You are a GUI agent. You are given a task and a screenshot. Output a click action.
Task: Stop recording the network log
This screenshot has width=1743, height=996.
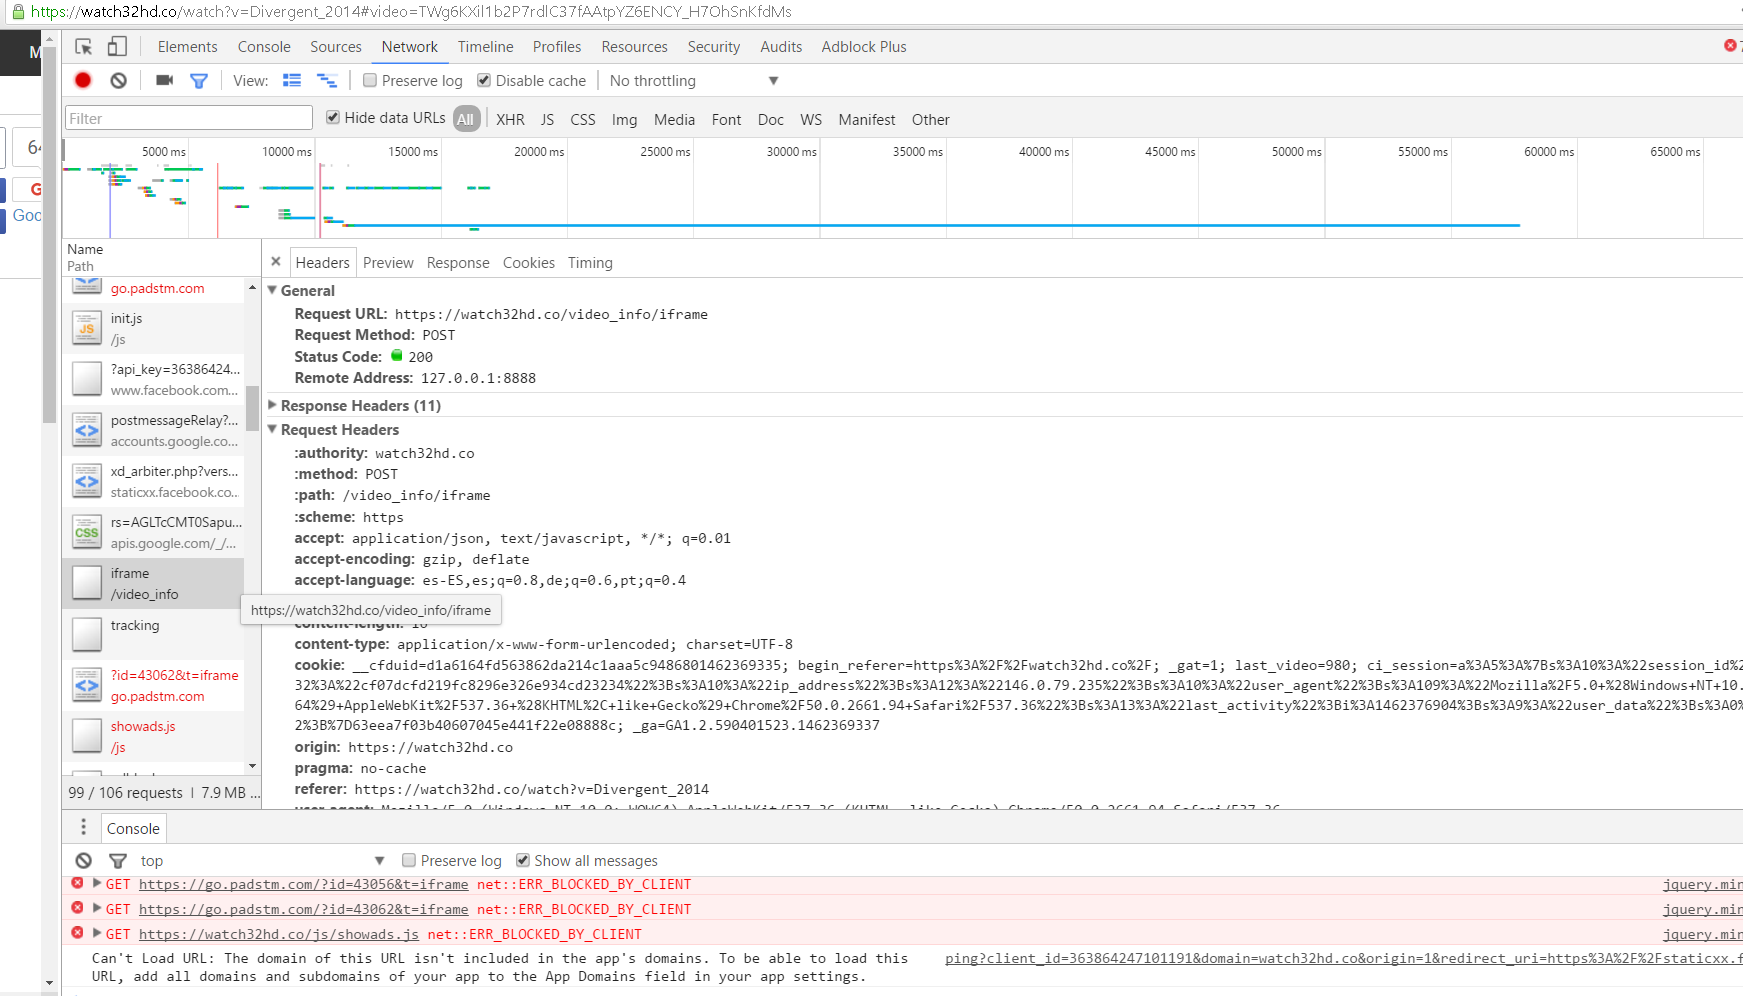83,81
